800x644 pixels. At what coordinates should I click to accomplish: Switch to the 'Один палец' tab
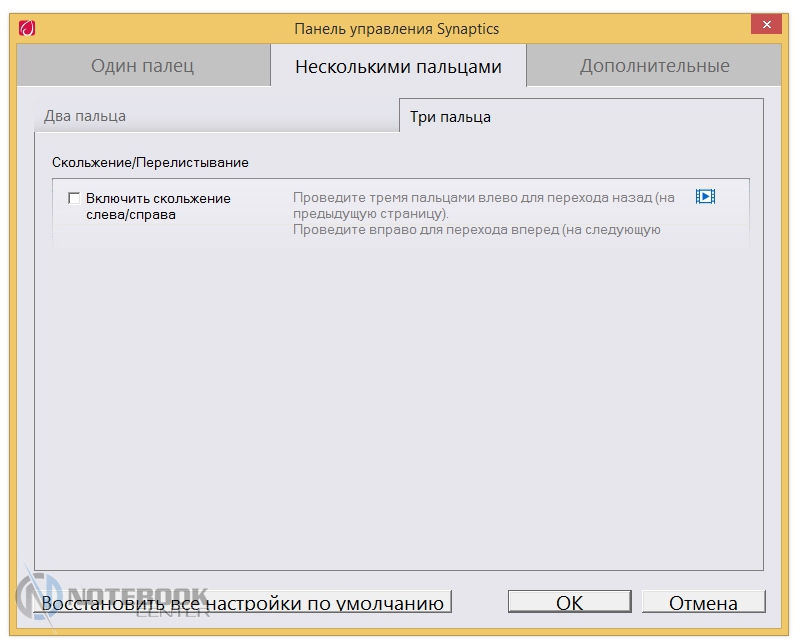tap(143, 65)
